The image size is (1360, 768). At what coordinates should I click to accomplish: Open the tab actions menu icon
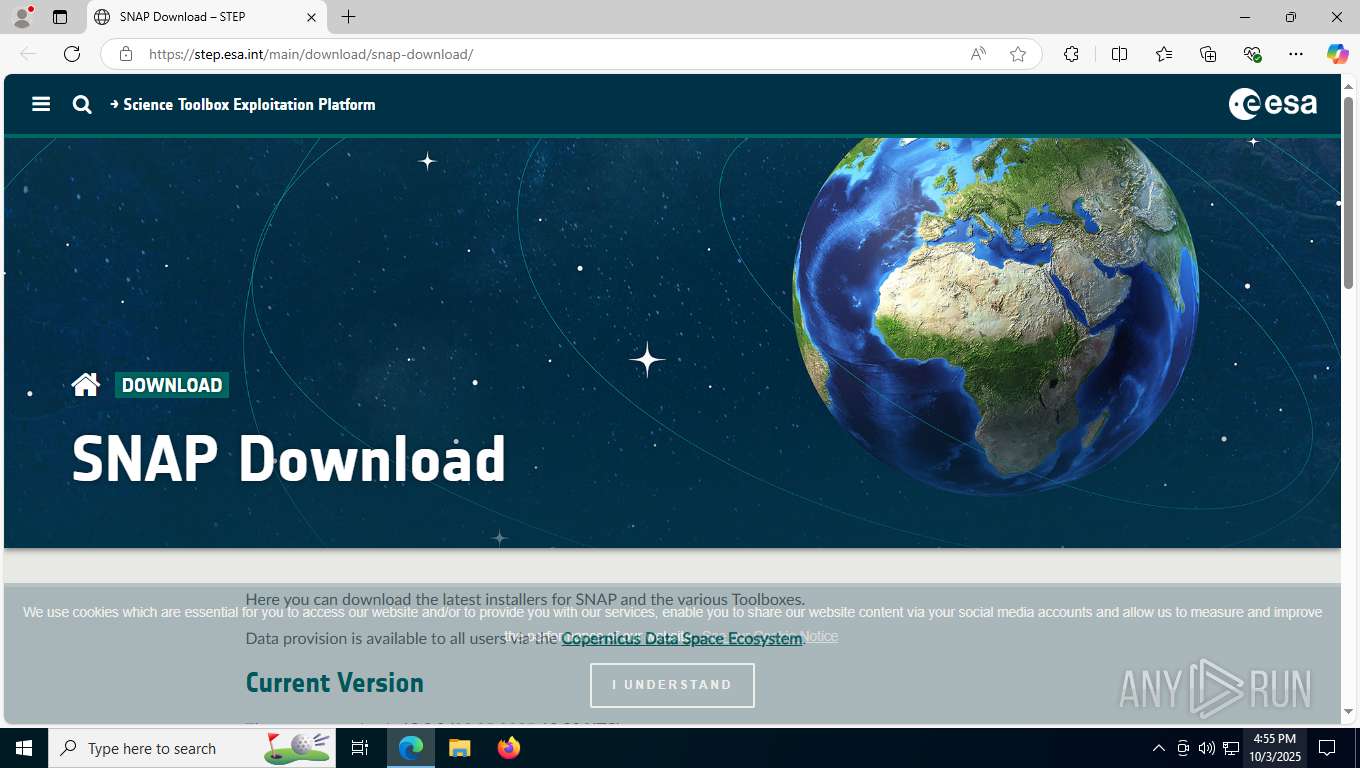pyautogui.click(x=60, y=17)
